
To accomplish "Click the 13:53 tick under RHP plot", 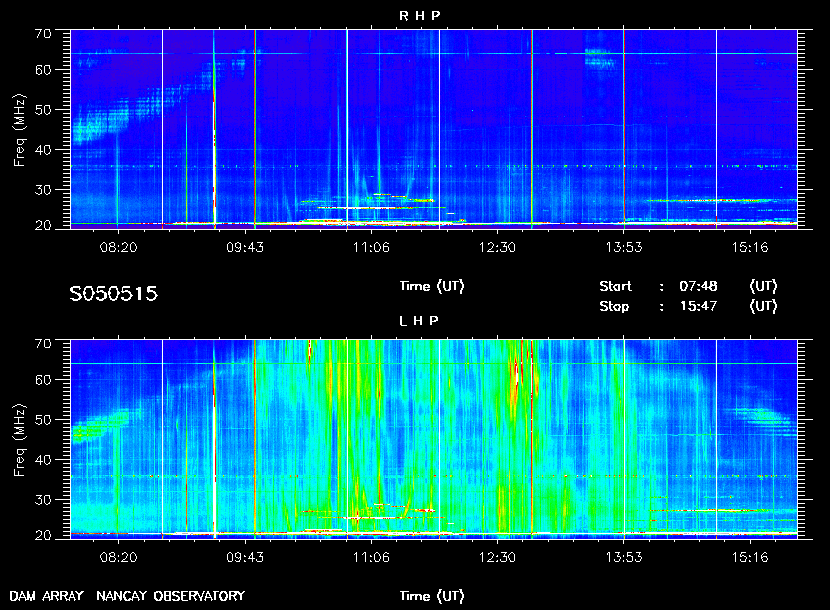I will pyautogui.click(x=624, y=247).
